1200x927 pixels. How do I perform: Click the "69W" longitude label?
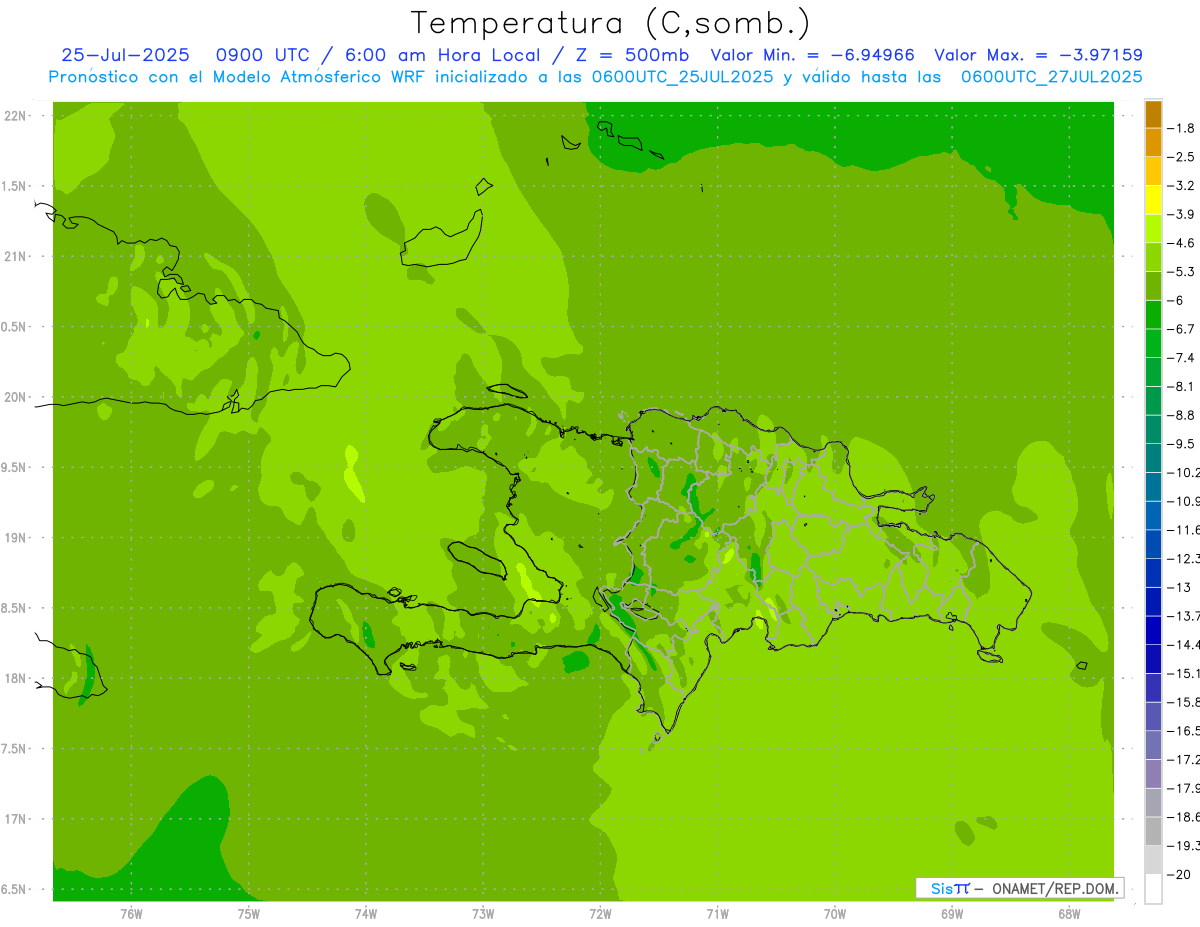click(x=951, y=913)
